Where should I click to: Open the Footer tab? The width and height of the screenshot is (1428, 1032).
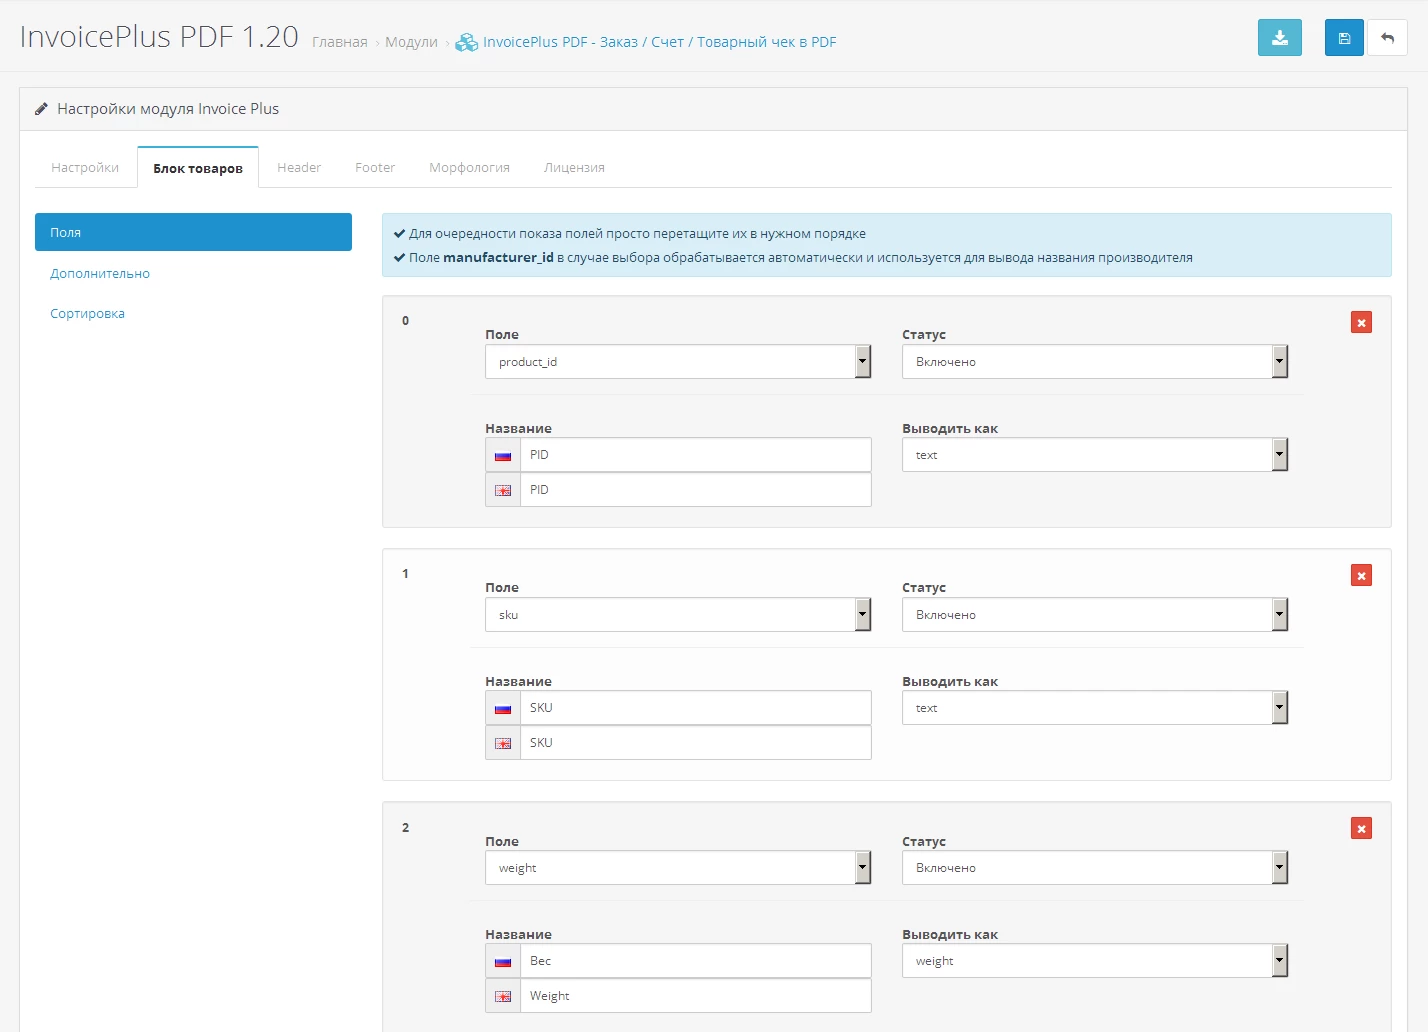click(x=375, y=167)
